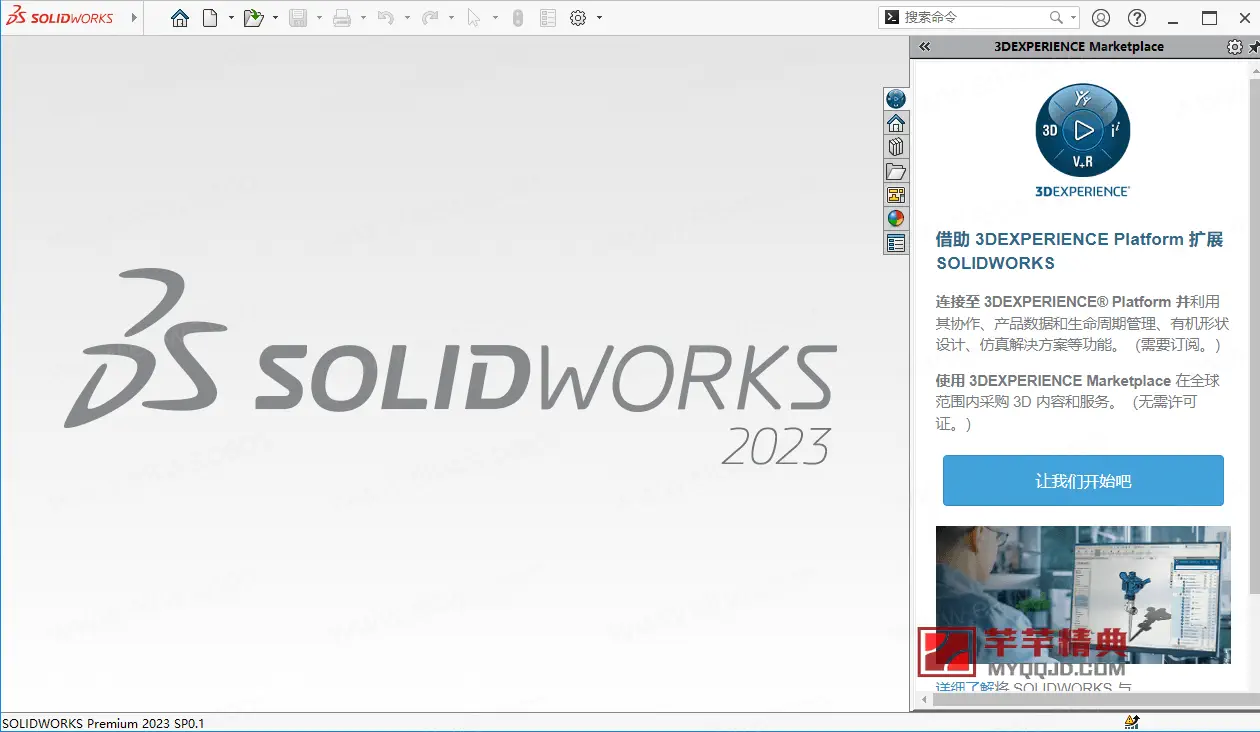The height and width of the screenshot is (732, 1260).
Task: Expand the Undo history dropdown arrow
Action: pos(407,17)
